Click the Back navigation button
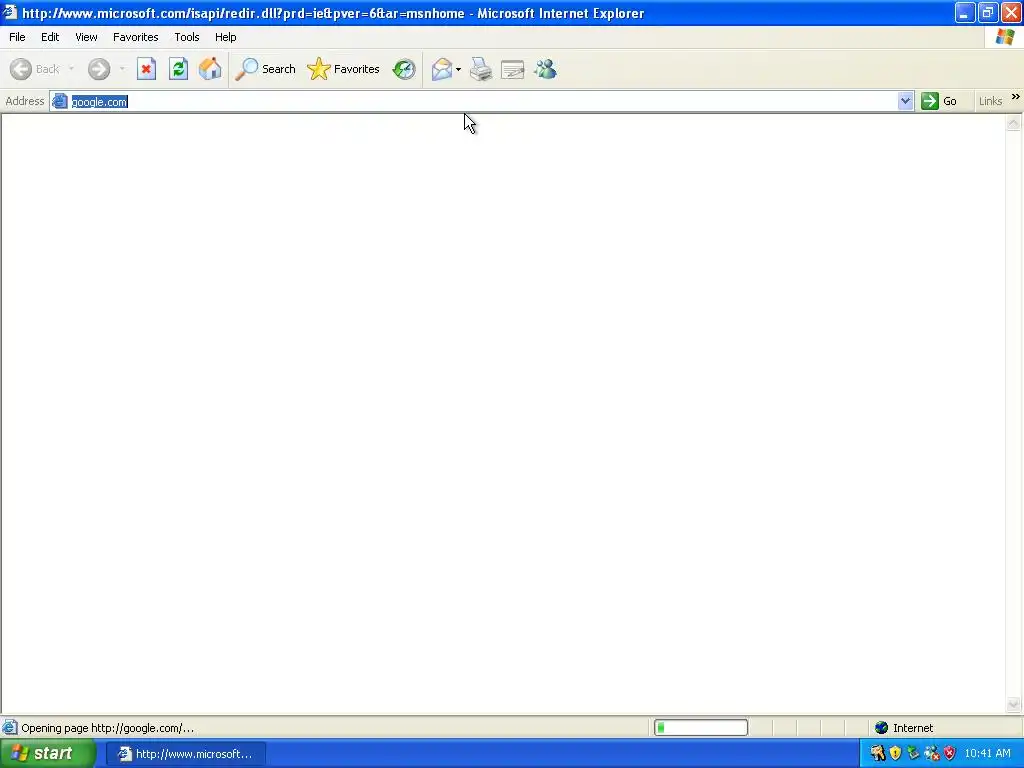Screen dimensions: 1024x768 pos(35,69)
